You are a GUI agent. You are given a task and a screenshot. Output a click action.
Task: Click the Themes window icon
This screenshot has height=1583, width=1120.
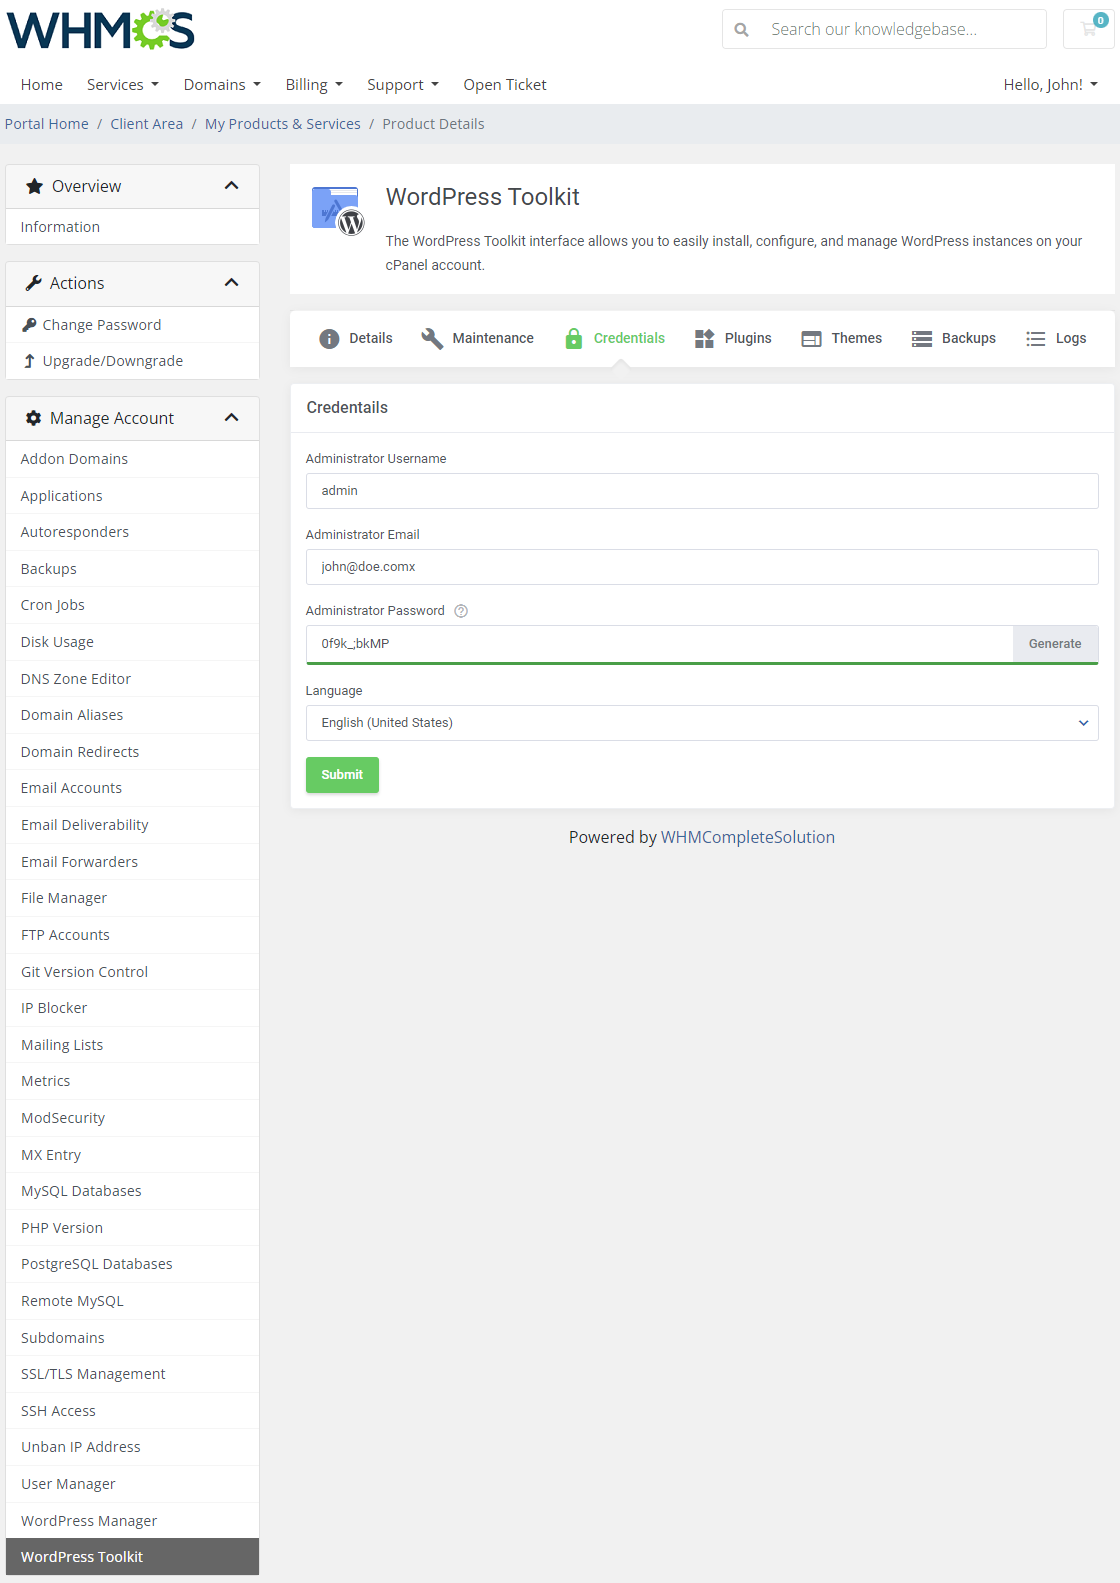point(811,339)
